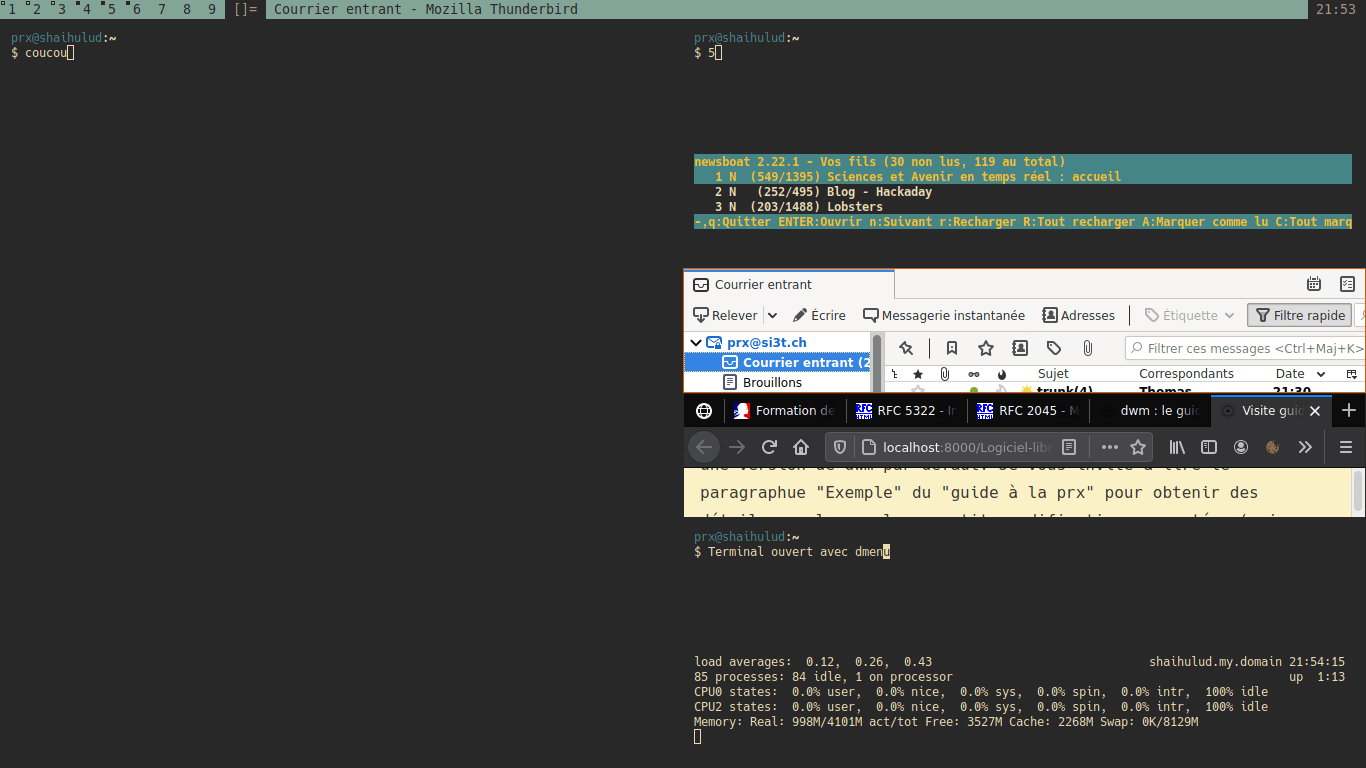The image size is (1366, 768).
Task: Open Thunderbird tasks tab icon
Action: click(1347, 284)
